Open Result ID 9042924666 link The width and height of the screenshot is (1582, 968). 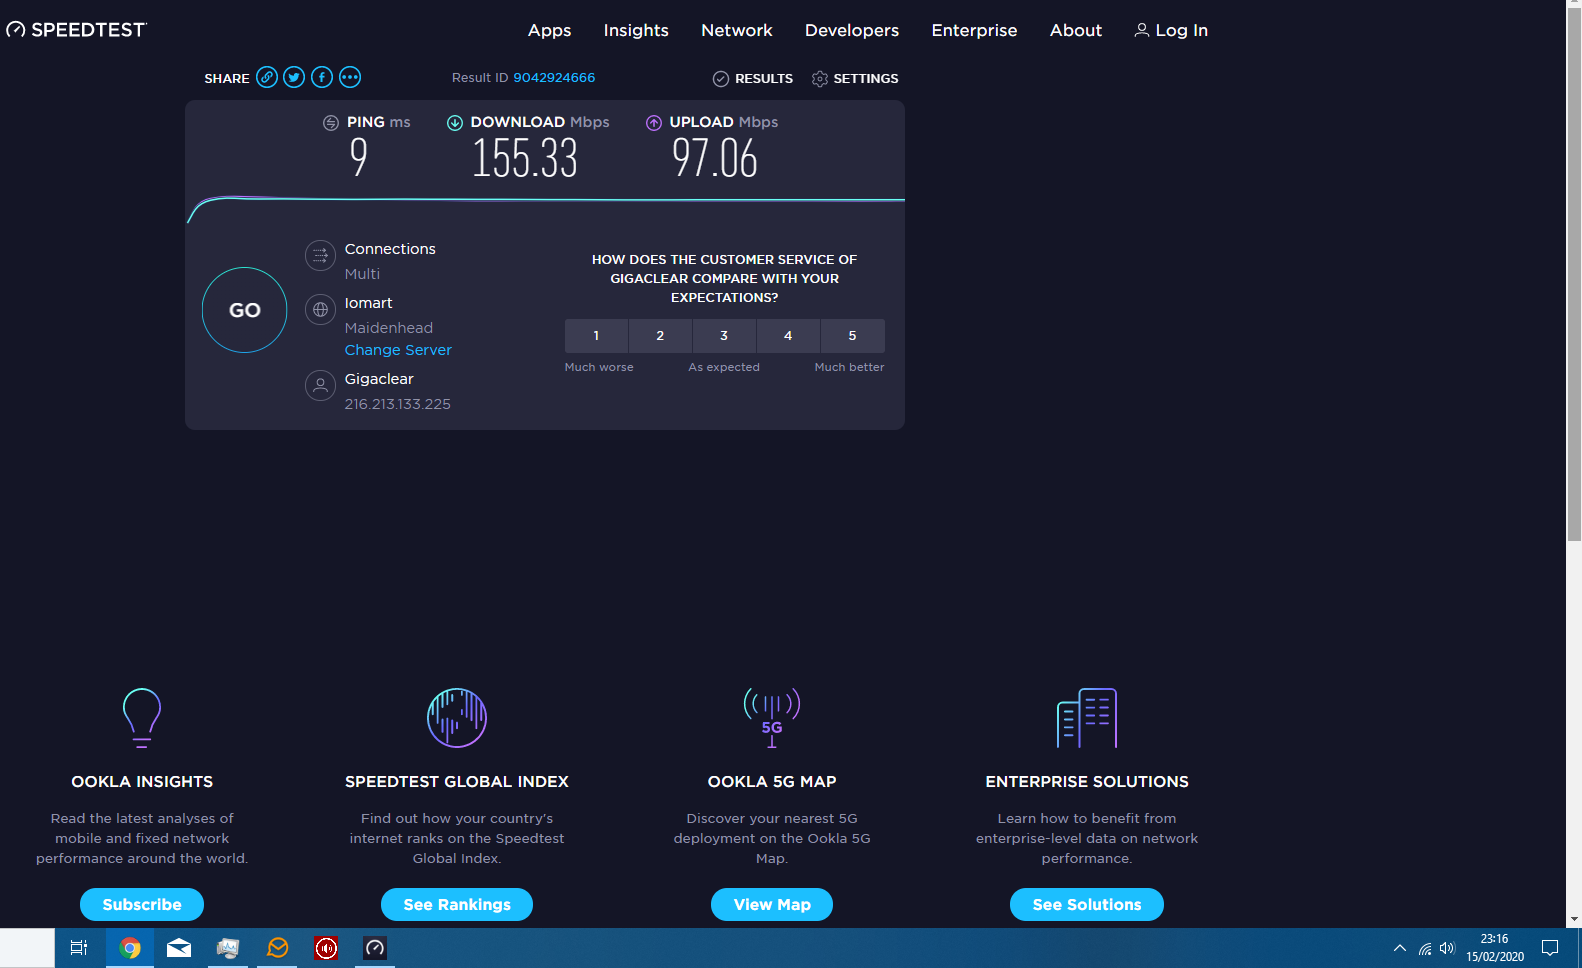coord(554,77)
